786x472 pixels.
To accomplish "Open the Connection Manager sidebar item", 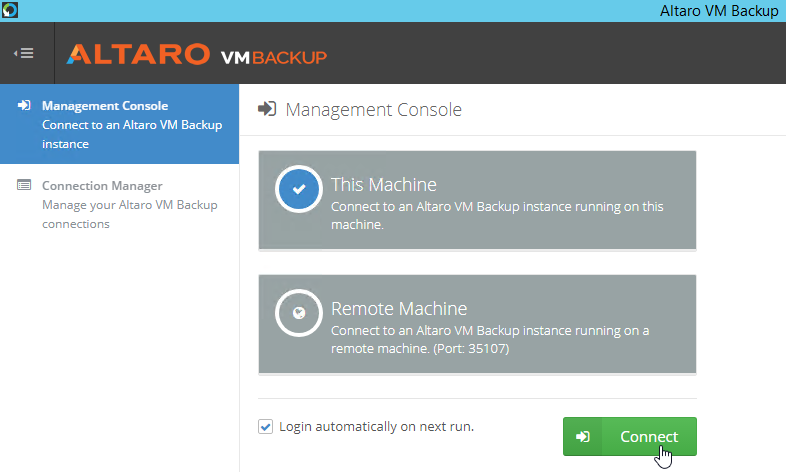I will pyautogui.click(x=119, y=204).
